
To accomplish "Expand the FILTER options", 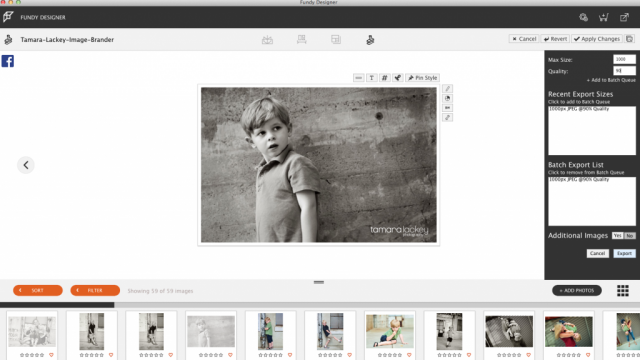I will [95, 290].
